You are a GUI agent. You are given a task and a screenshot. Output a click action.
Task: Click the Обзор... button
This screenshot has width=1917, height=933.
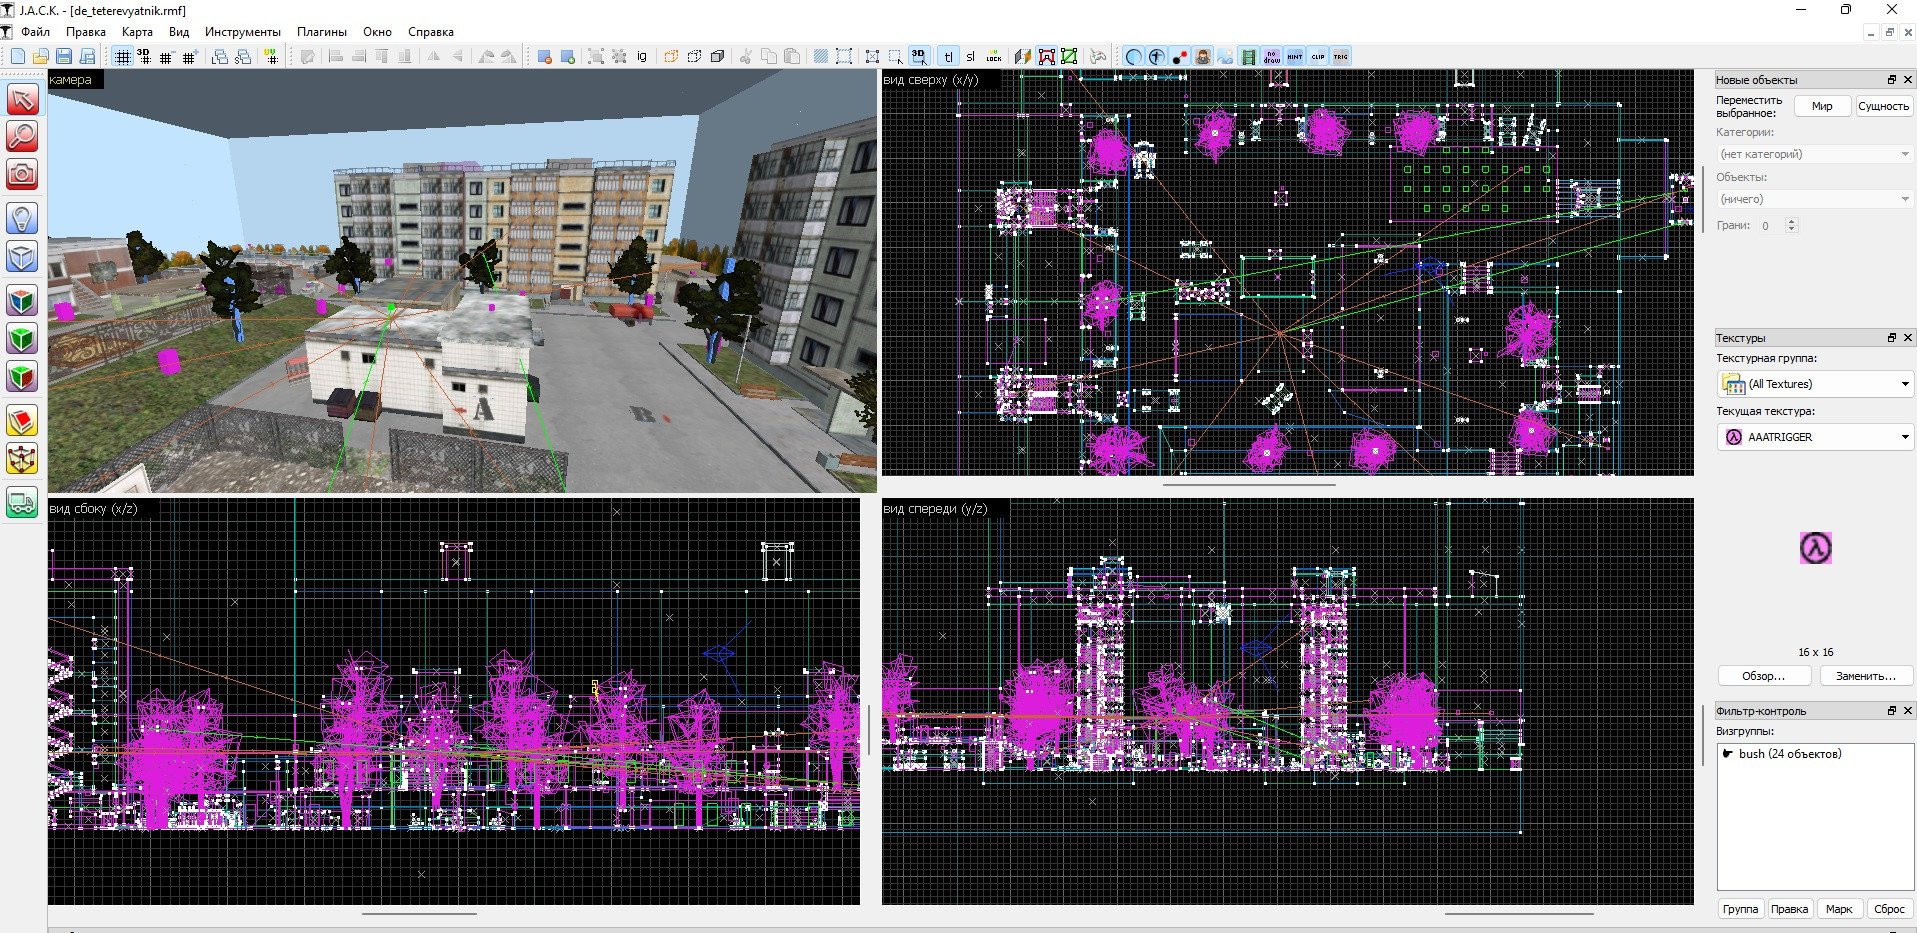(1763, 676)
